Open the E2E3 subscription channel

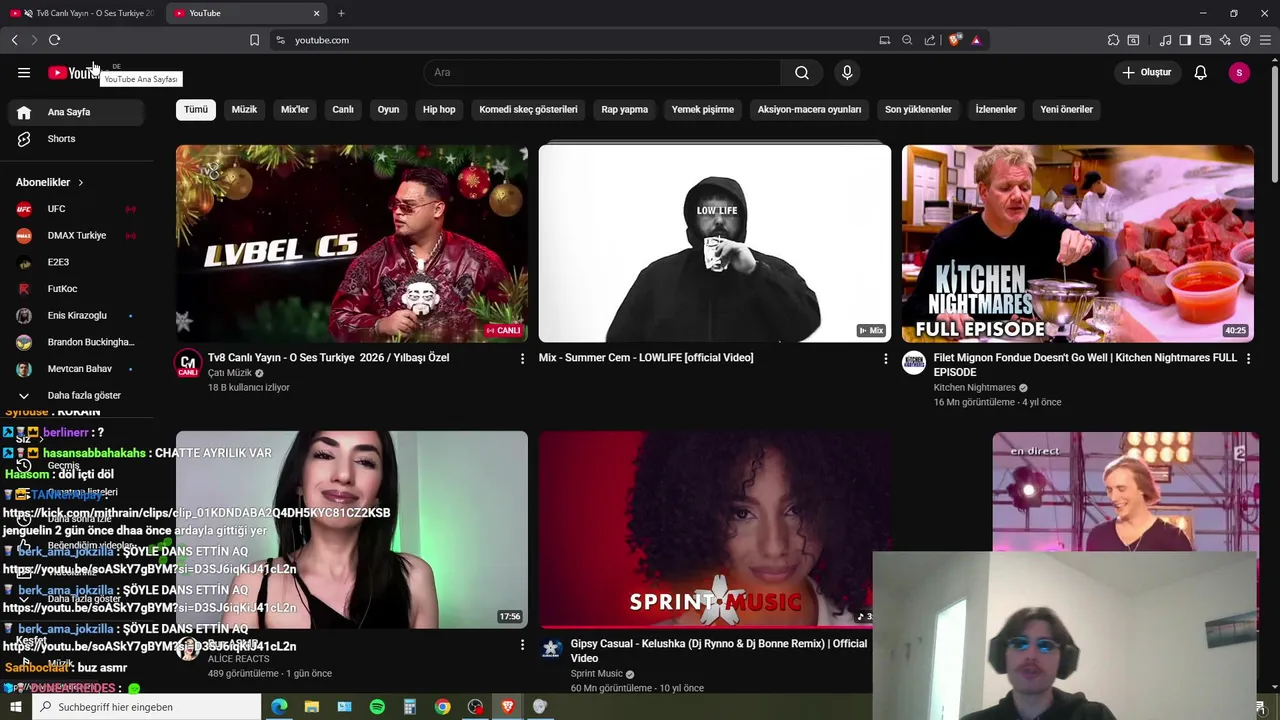(76, 262)
